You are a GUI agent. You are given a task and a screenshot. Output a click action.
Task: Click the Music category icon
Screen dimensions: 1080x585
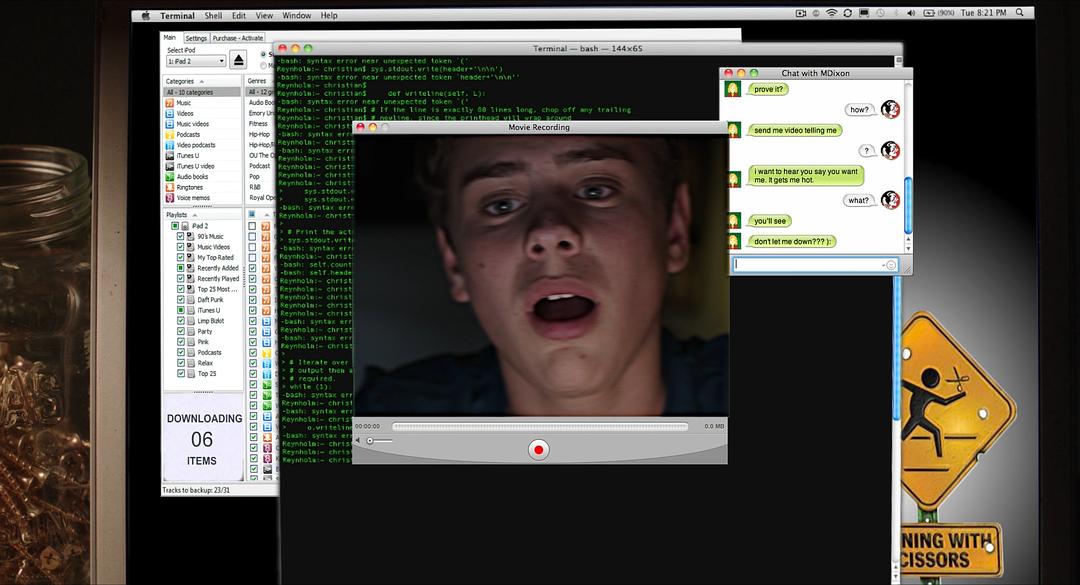point(169,103)
